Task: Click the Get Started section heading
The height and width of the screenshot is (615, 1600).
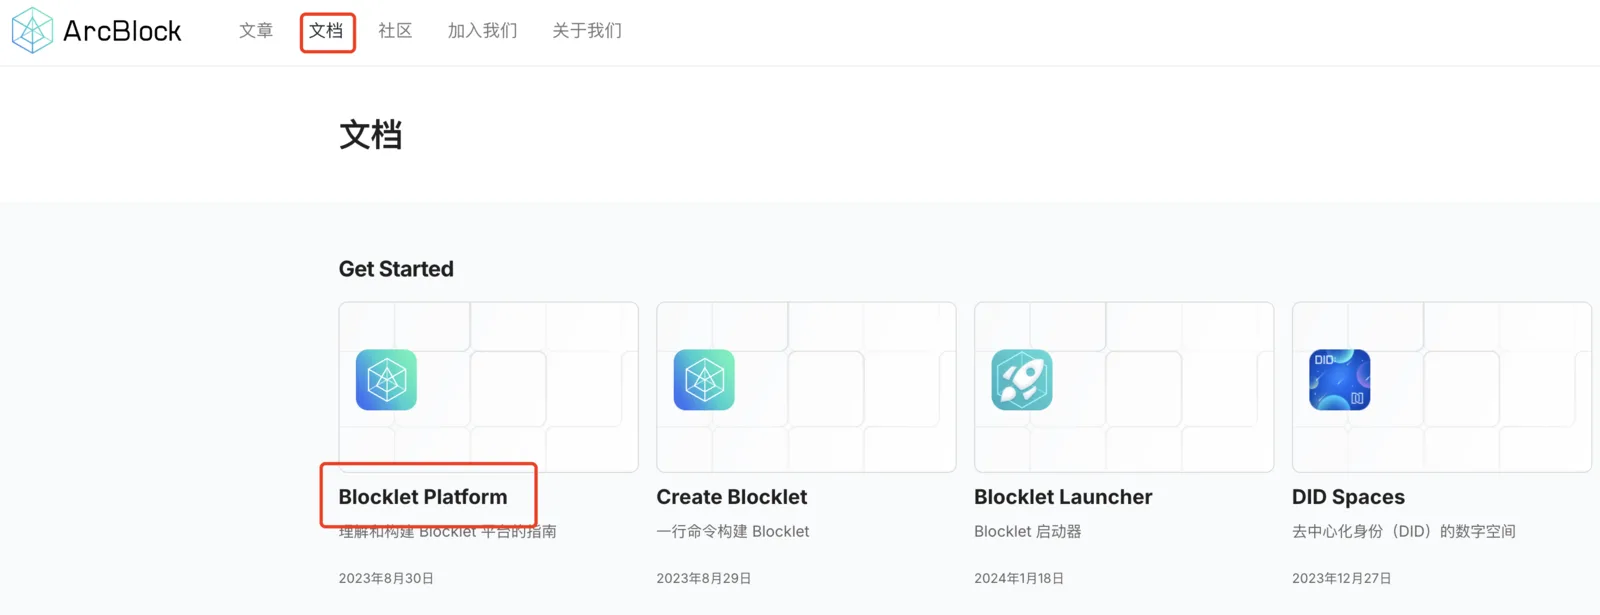Action: [x=396, y=269]
